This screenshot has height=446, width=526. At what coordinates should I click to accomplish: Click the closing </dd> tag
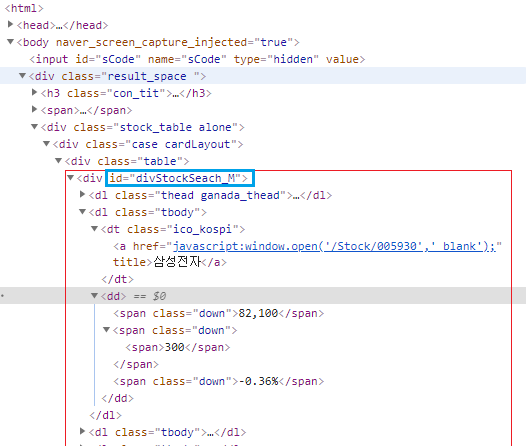pos(118,398)
